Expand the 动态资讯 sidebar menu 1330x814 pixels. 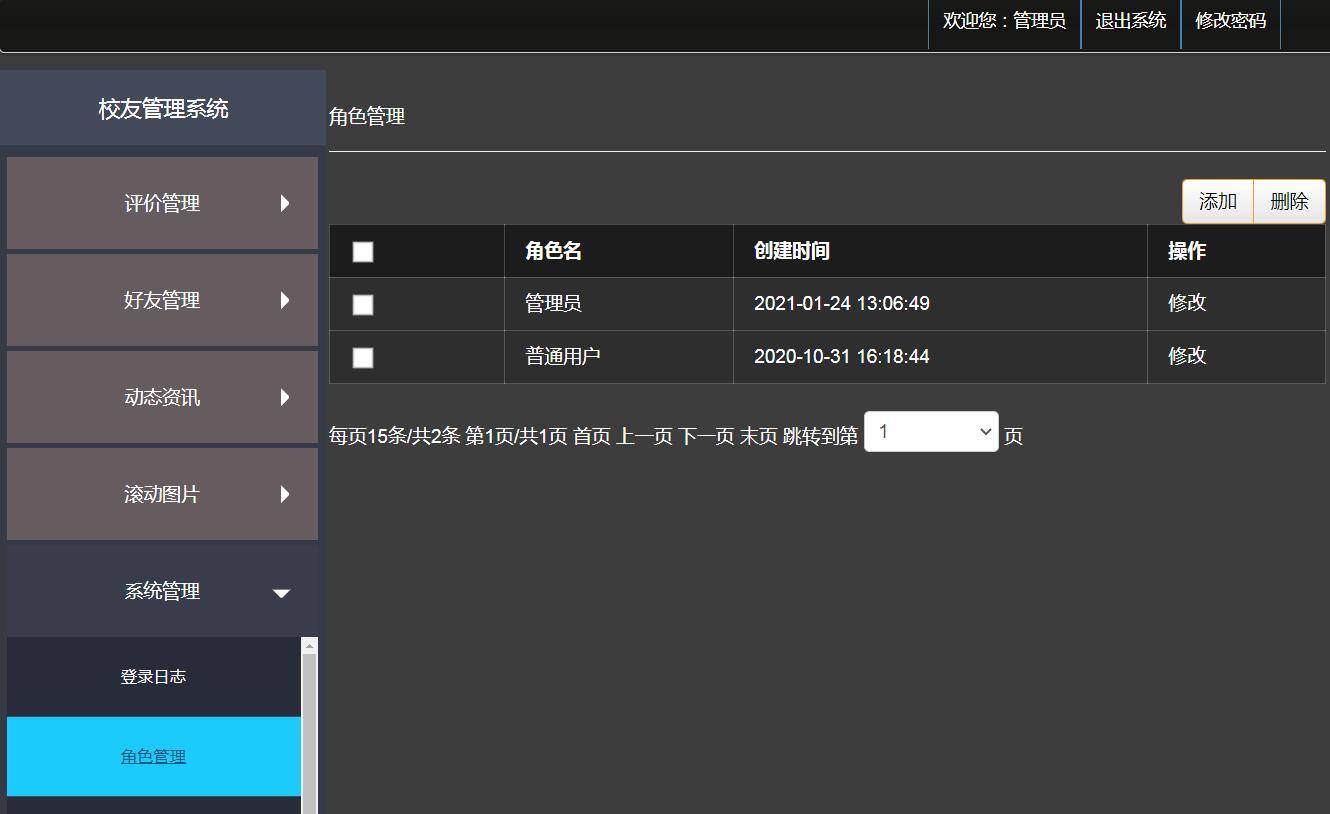click(162, 397)
